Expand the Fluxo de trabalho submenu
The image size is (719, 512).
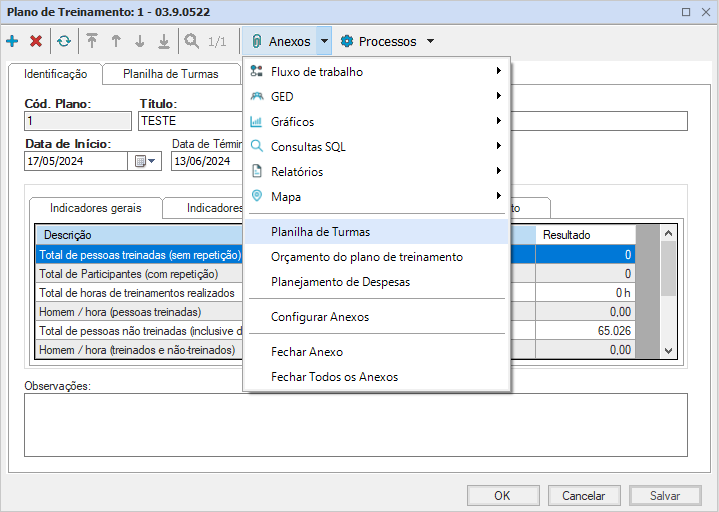click(x=377, y=72)
